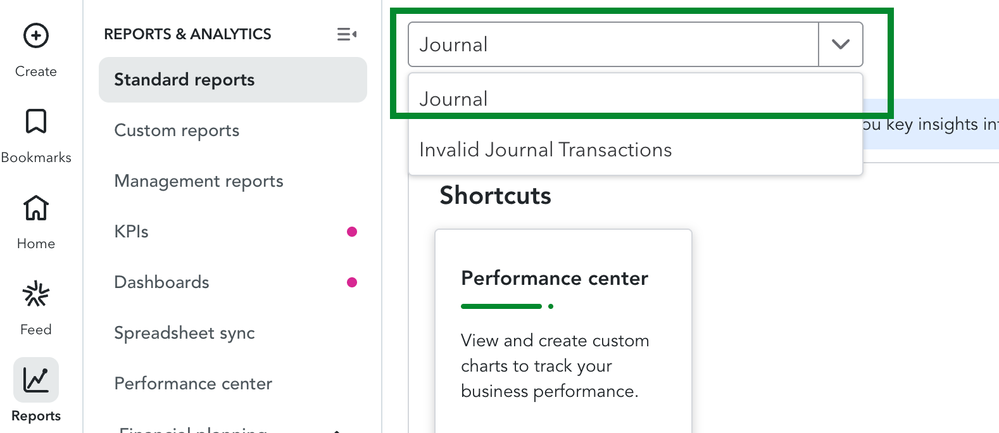Click the Performance center shortcut card
Viewport: 999px width, 433px height.
coord(563,331)
